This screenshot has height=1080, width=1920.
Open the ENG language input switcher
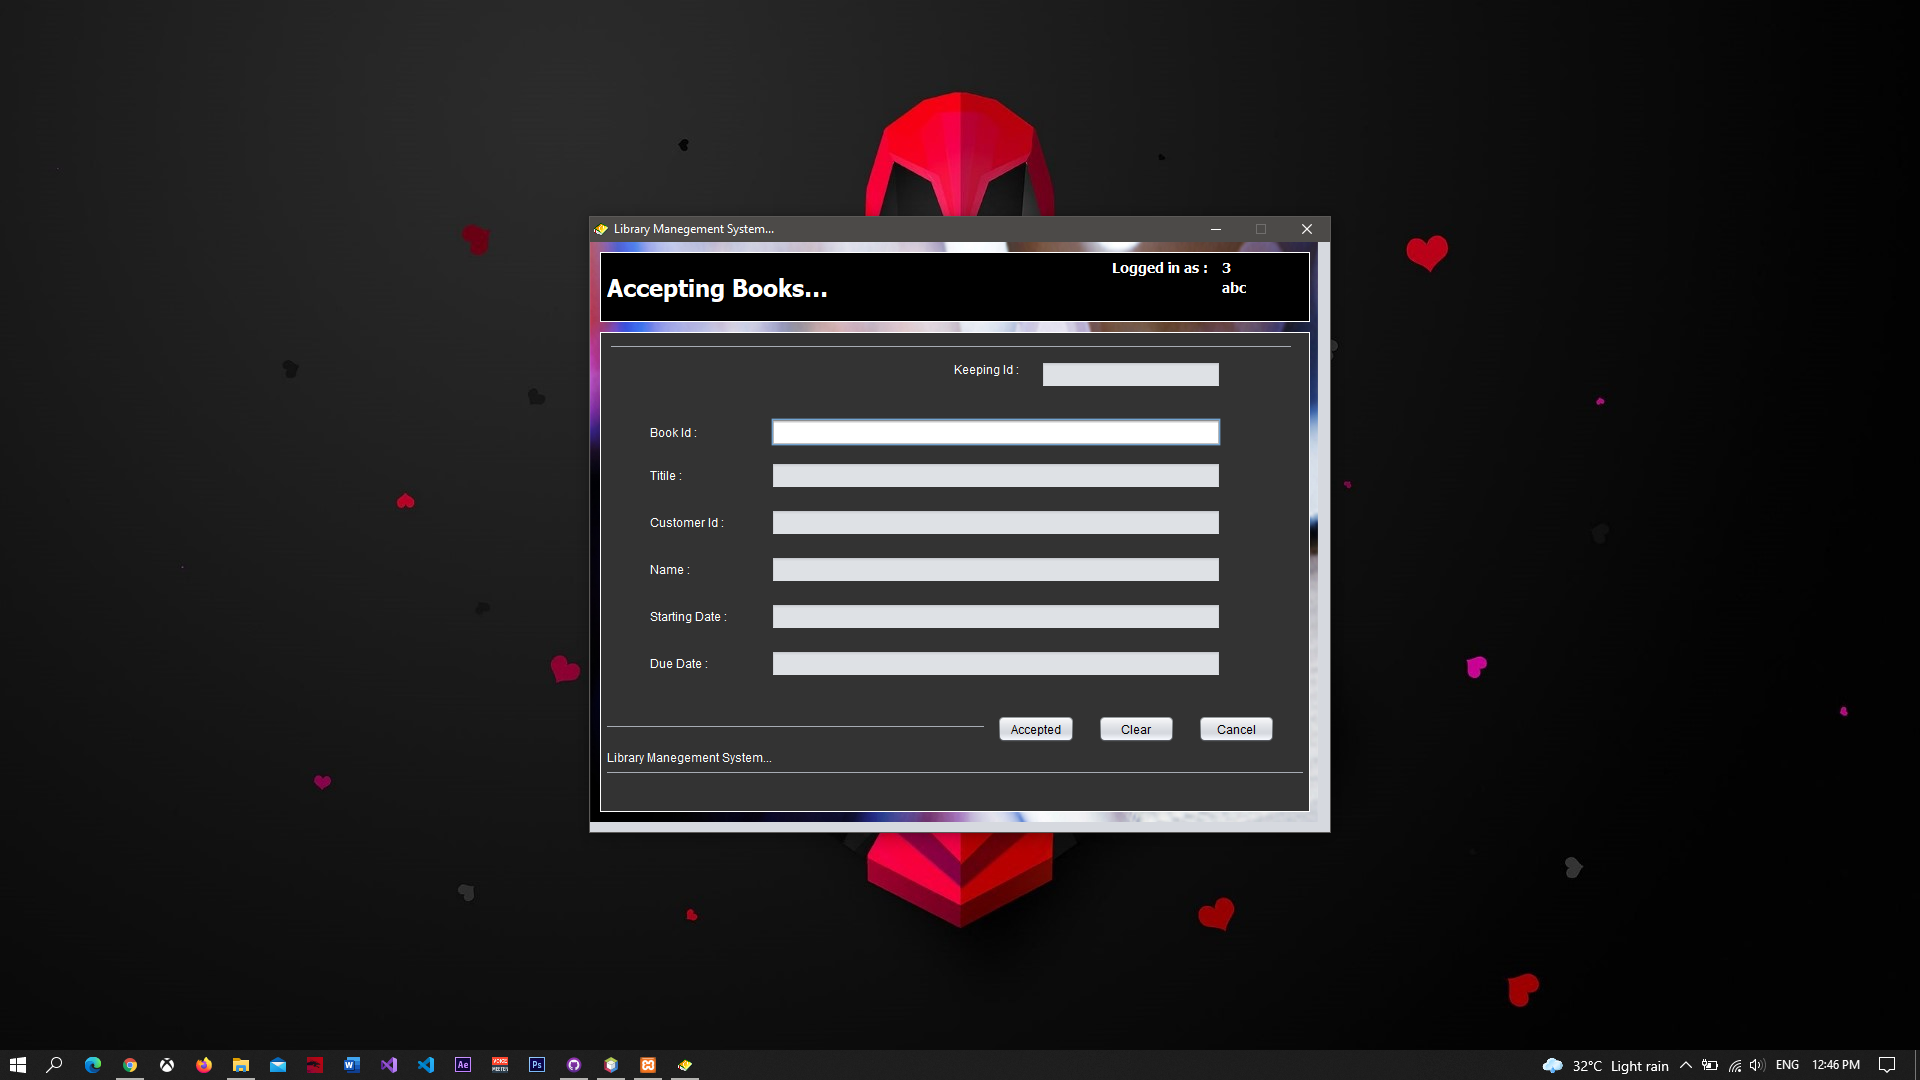(1787, 1065)
